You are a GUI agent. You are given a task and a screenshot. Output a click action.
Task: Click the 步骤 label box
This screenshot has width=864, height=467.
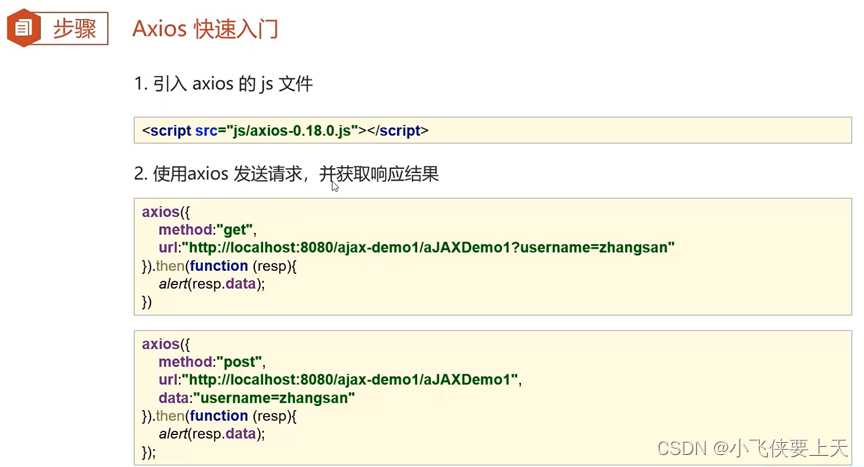(74, 28)
